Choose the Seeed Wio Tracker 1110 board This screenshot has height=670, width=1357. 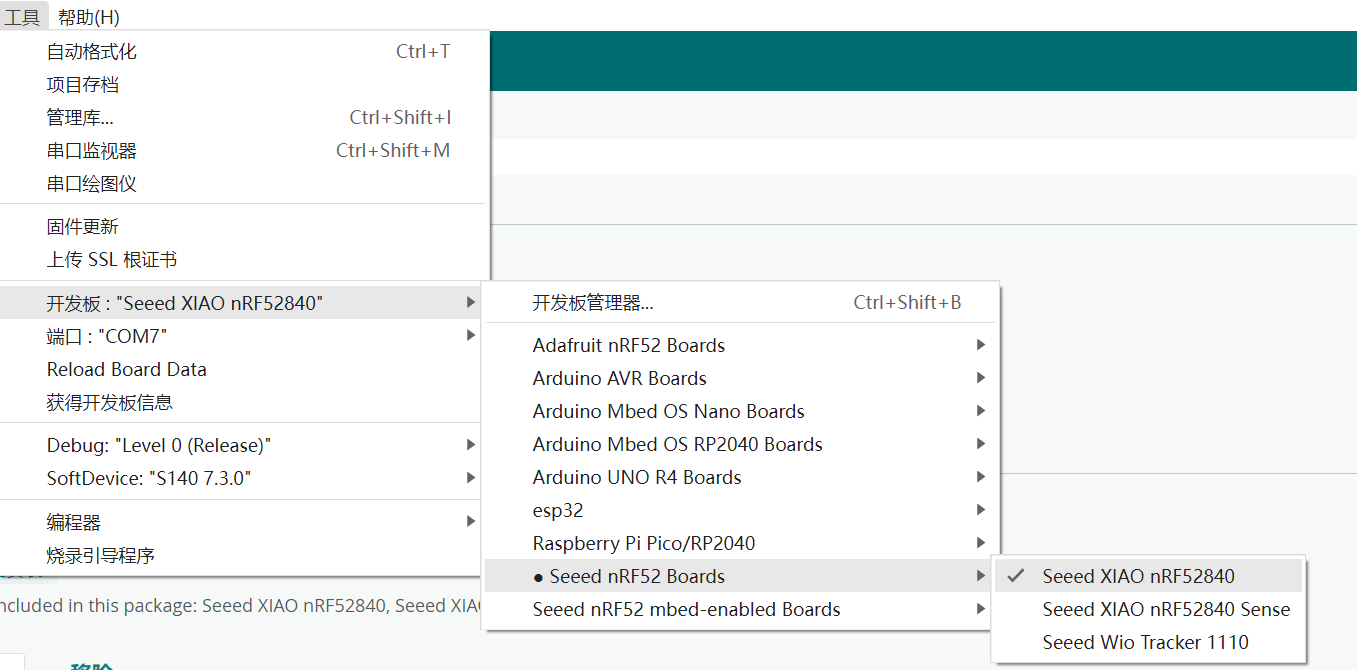click(x=1148, y=643)
